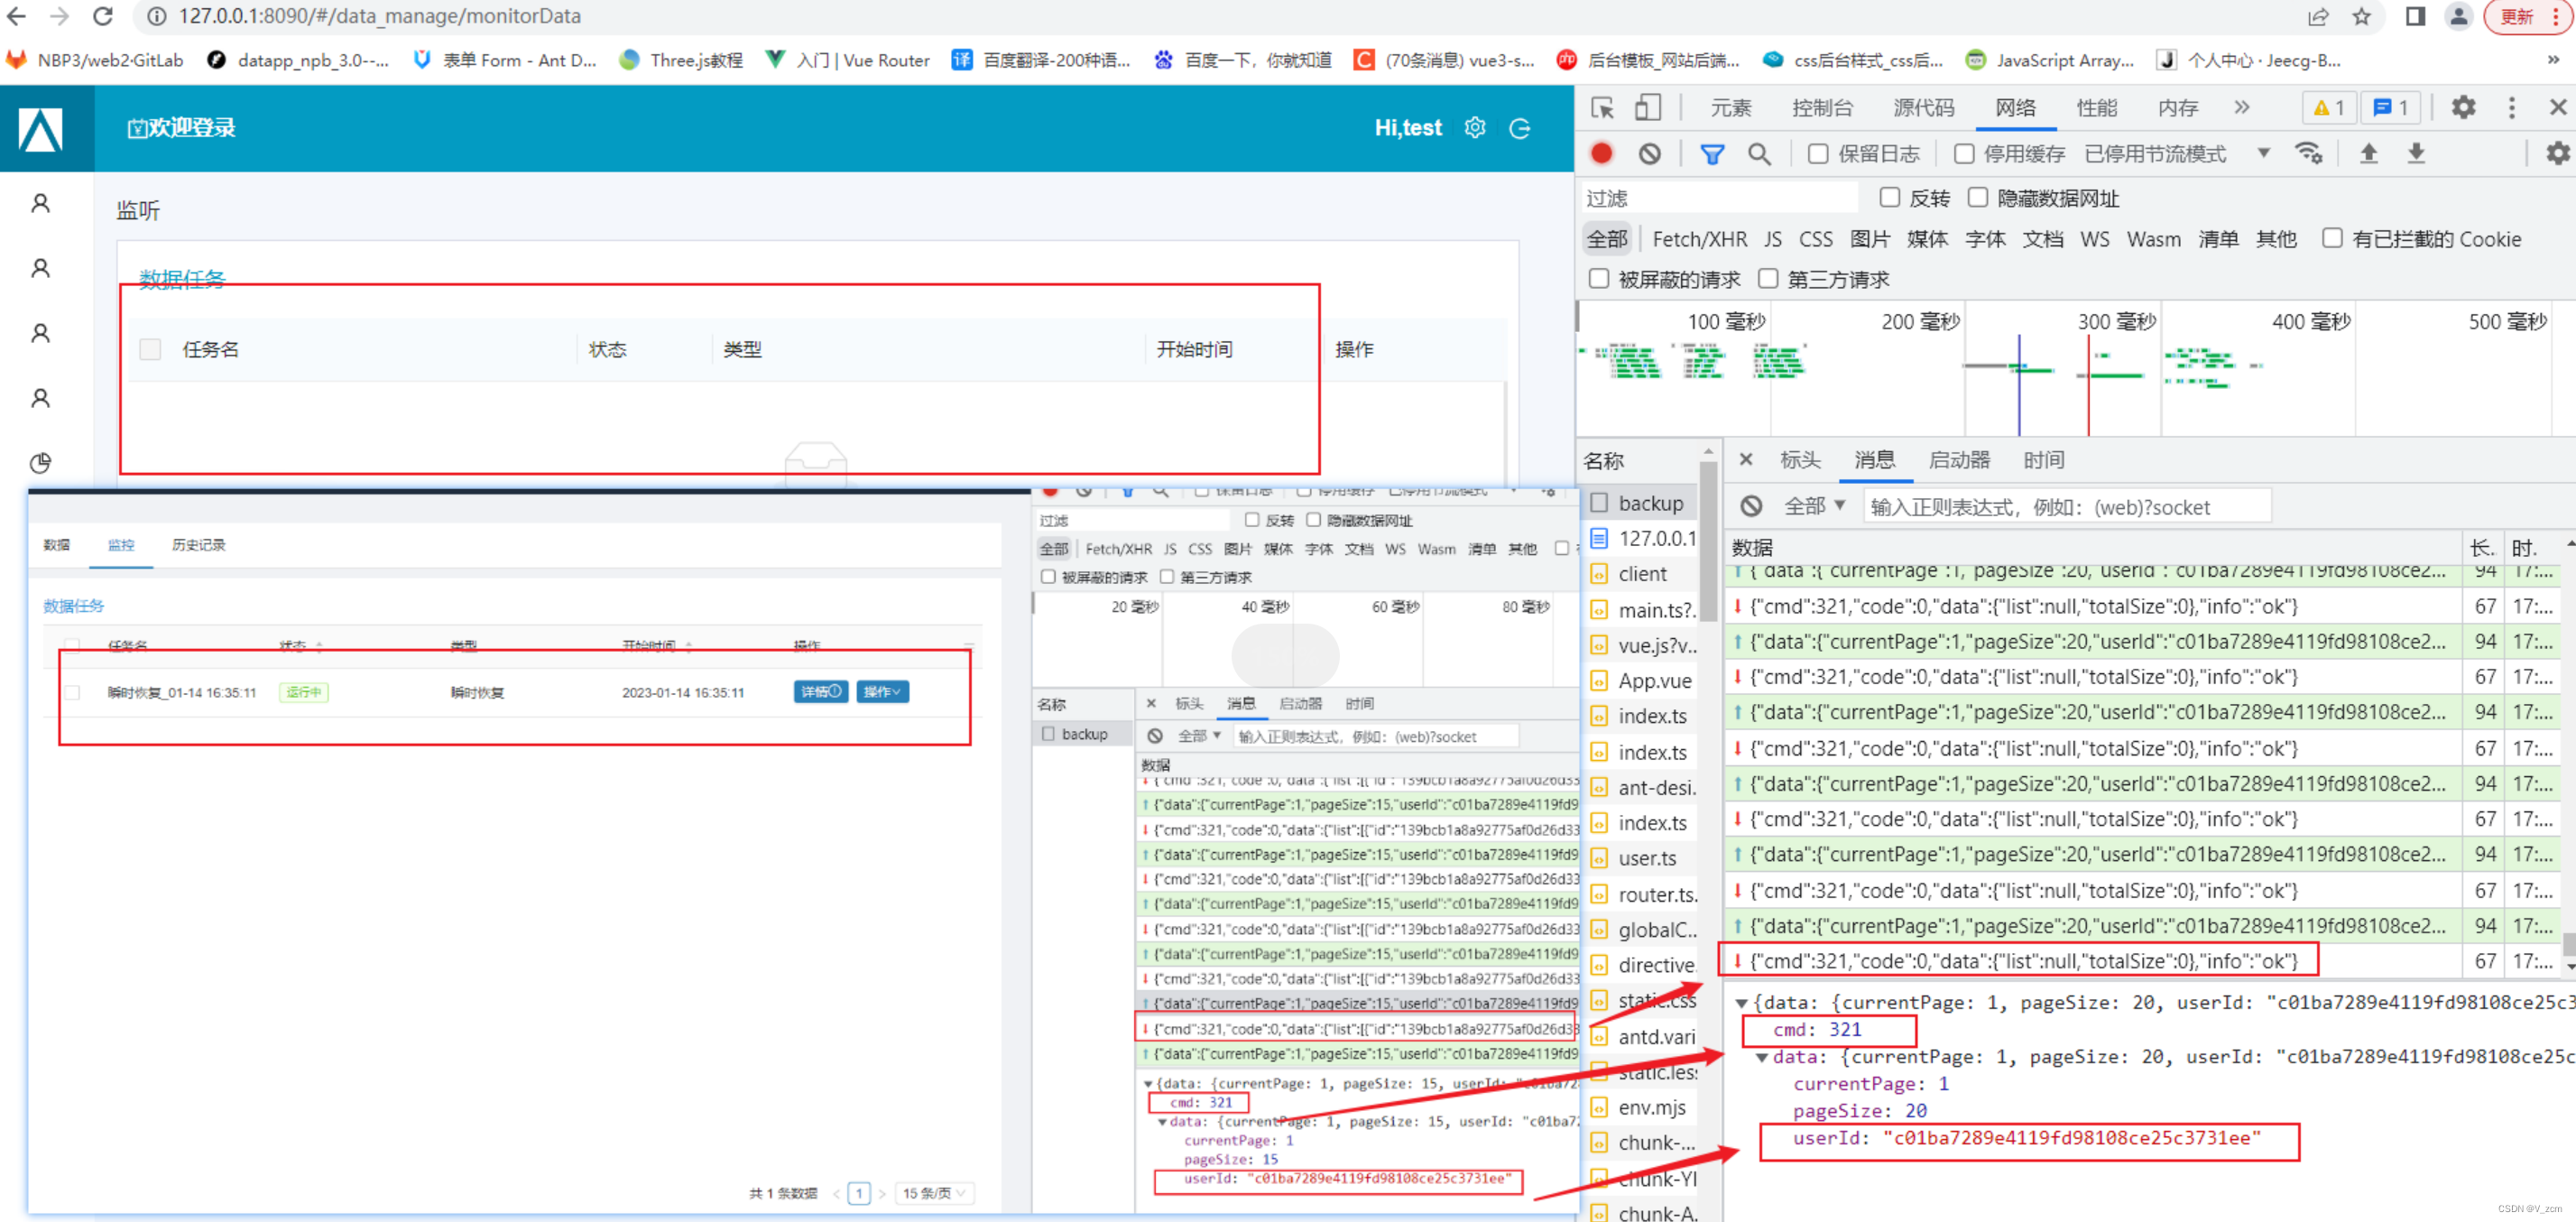Screen dimensions: 2576x1222
Task: Click the backup request in name list
Action: (1650, 503)
